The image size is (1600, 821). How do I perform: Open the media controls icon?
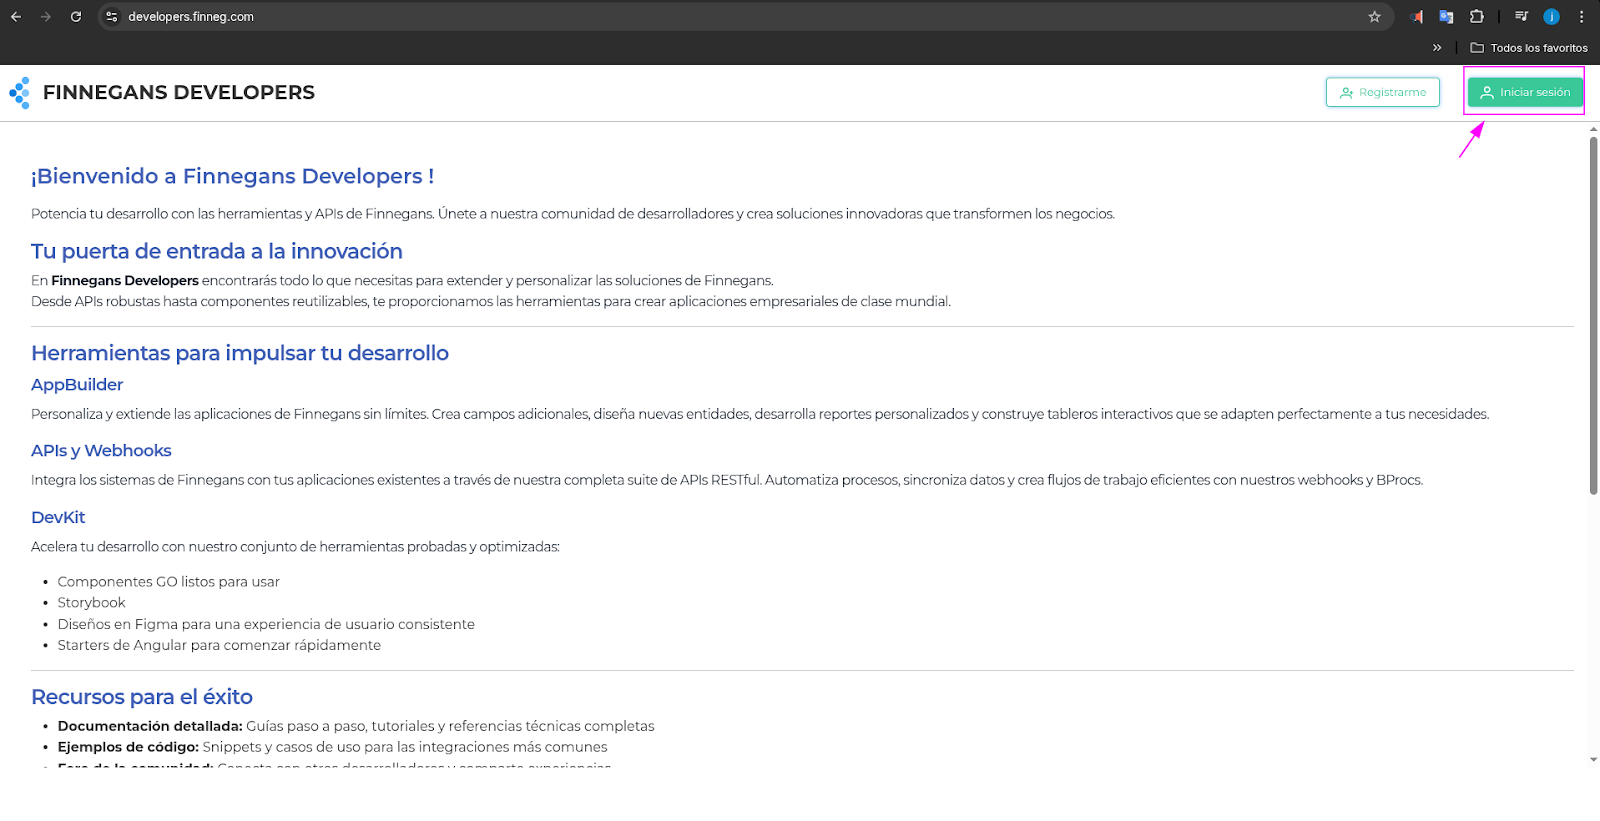click(1521, 17)
